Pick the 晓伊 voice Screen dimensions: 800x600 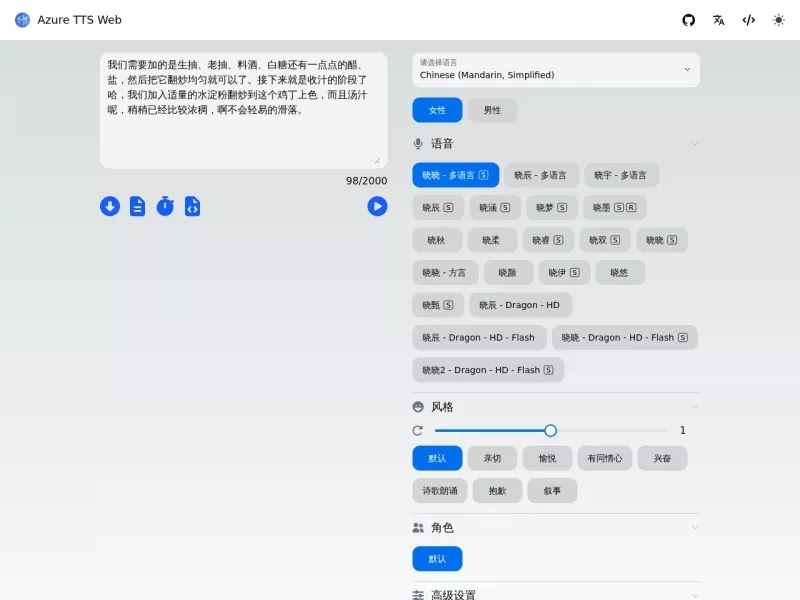click(564, 272)
